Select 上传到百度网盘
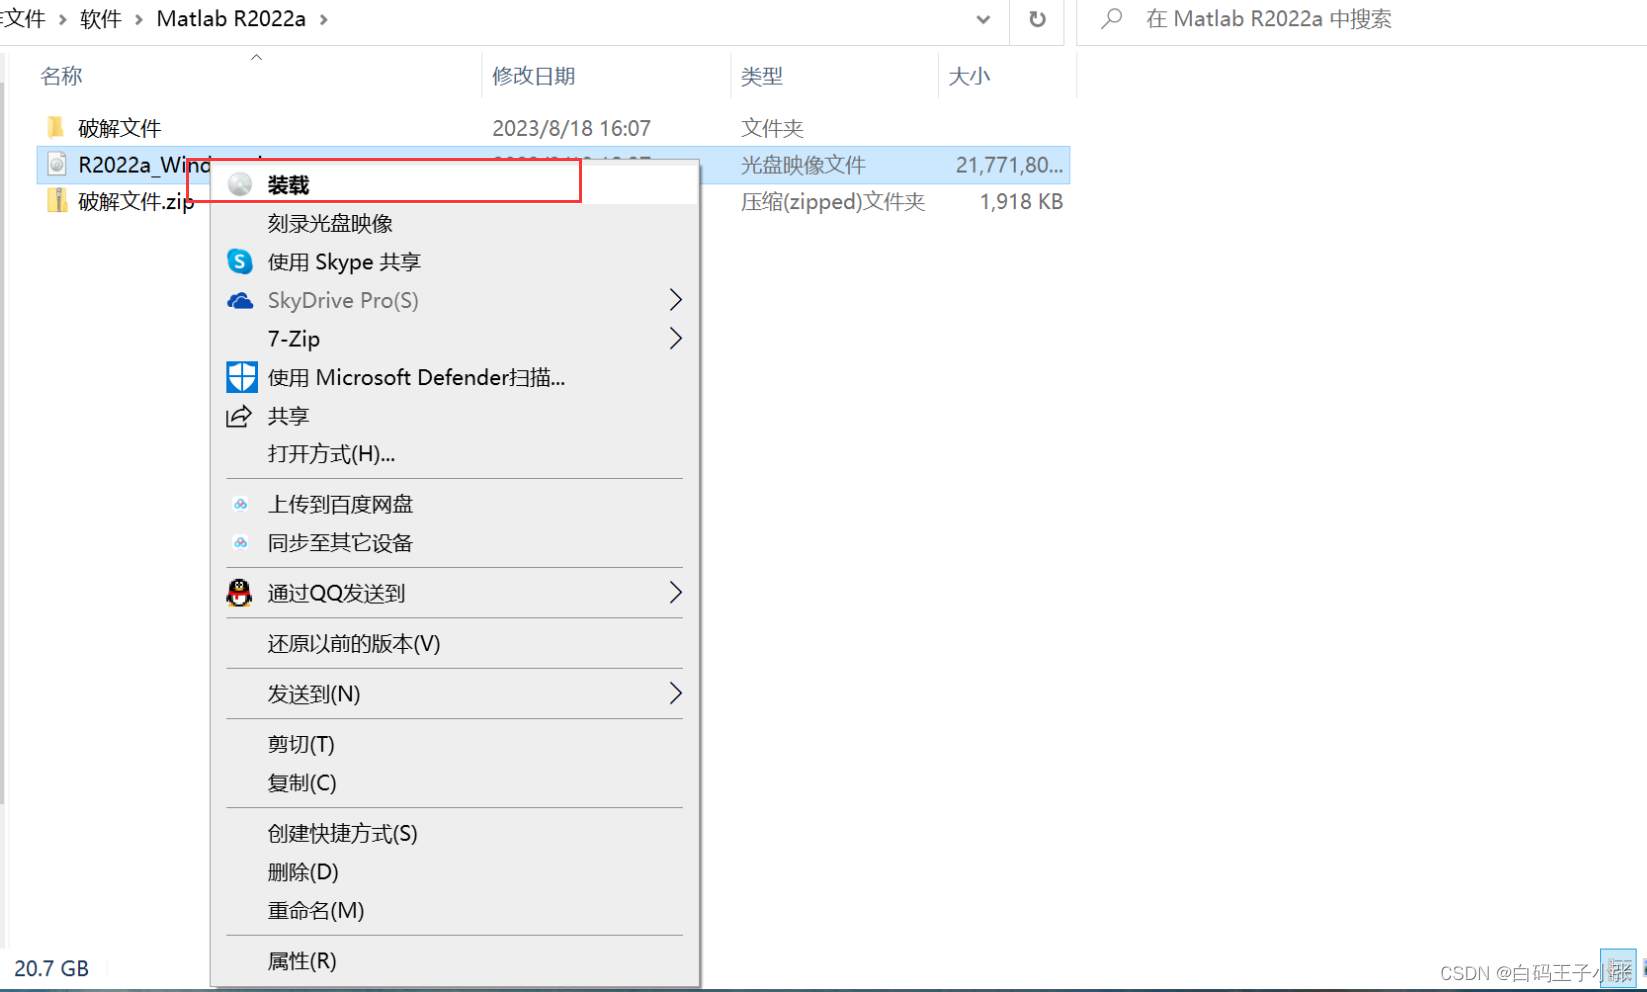This screenshot has width=1647, height=992. [340, 504]
